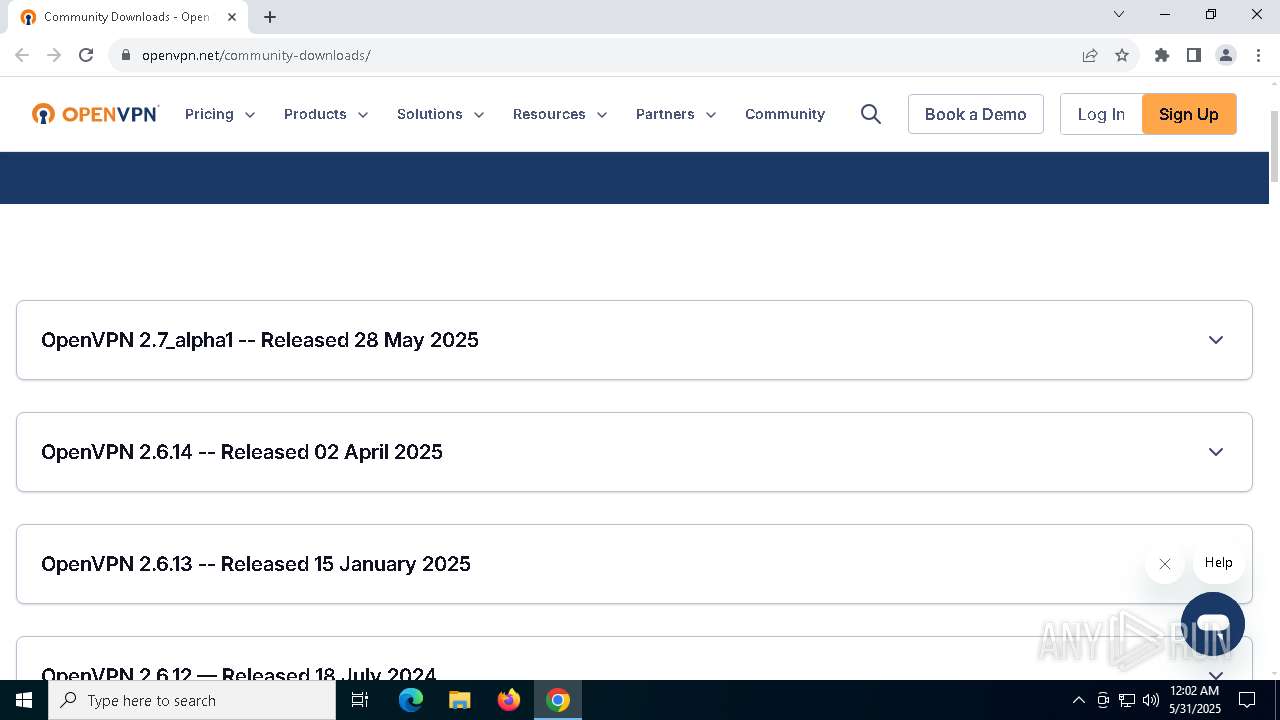This screenshot has width=1280, height=720.
Task: Click the Help chat label
Action: pyautogui.click(x=1219, y=563)
